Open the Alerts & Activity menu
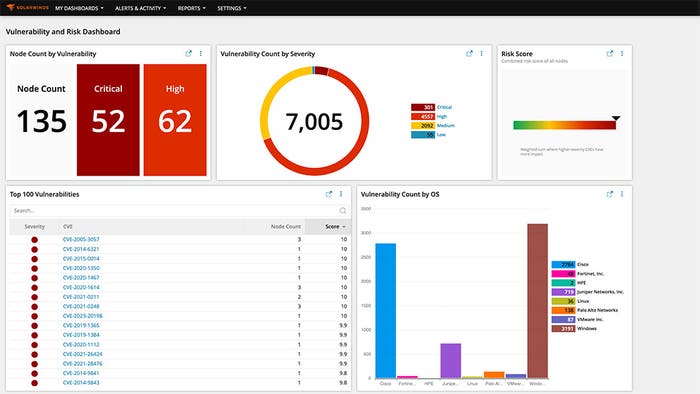The image size is (700, 394). 140,8
